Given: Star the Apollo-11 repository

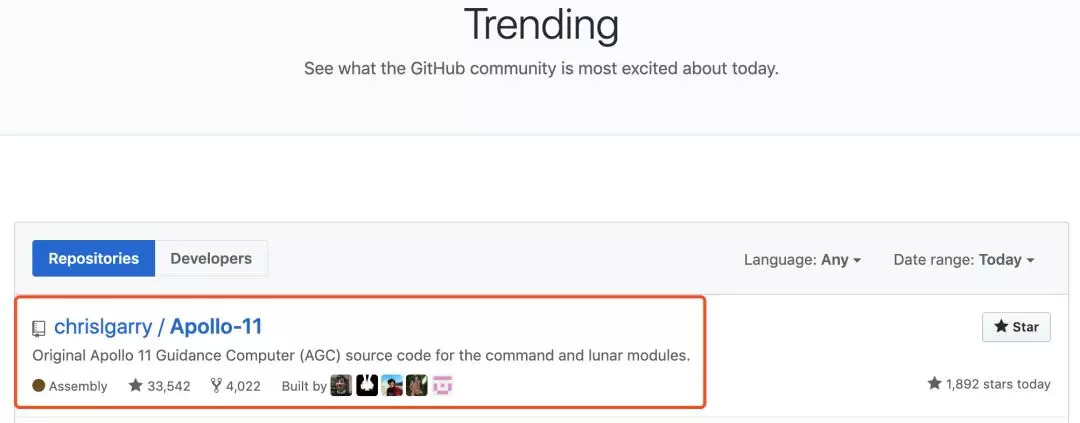Looking at the screenshot, I should (1016, 327).
